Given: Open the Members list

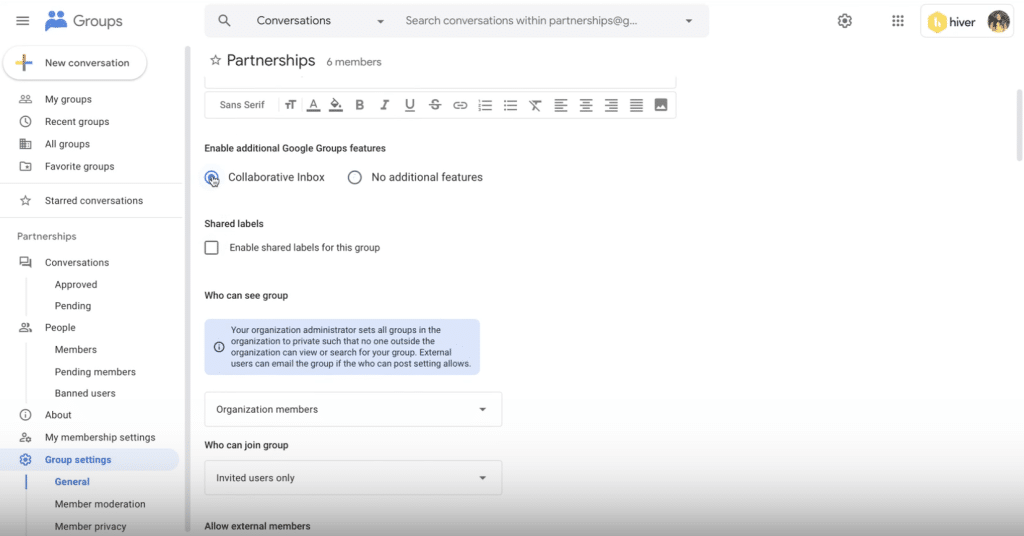Looking at the screenshot, I should tap(76, 349).
